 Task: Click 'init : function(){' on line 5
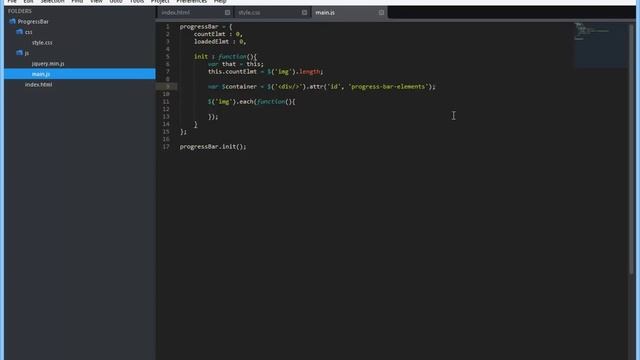pyautogui.click(x=225, y=57)
